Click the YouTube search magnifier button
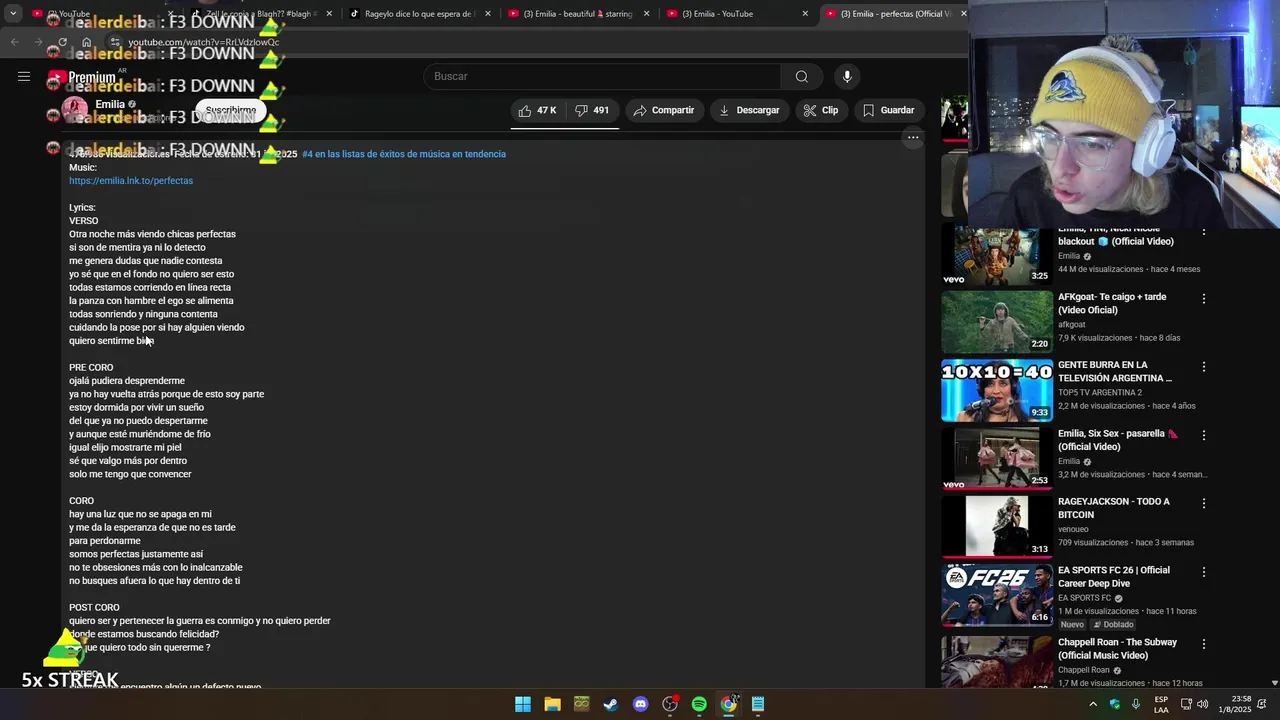This screenshot has height=720, width=1280. click(x=801, y=77)
